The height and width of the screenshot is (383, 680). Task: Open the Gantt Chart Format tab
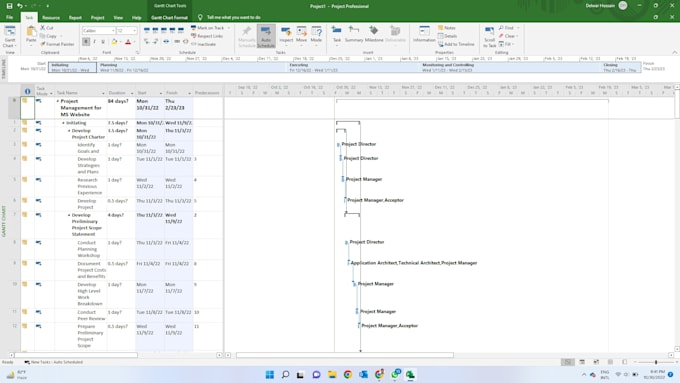169,18
